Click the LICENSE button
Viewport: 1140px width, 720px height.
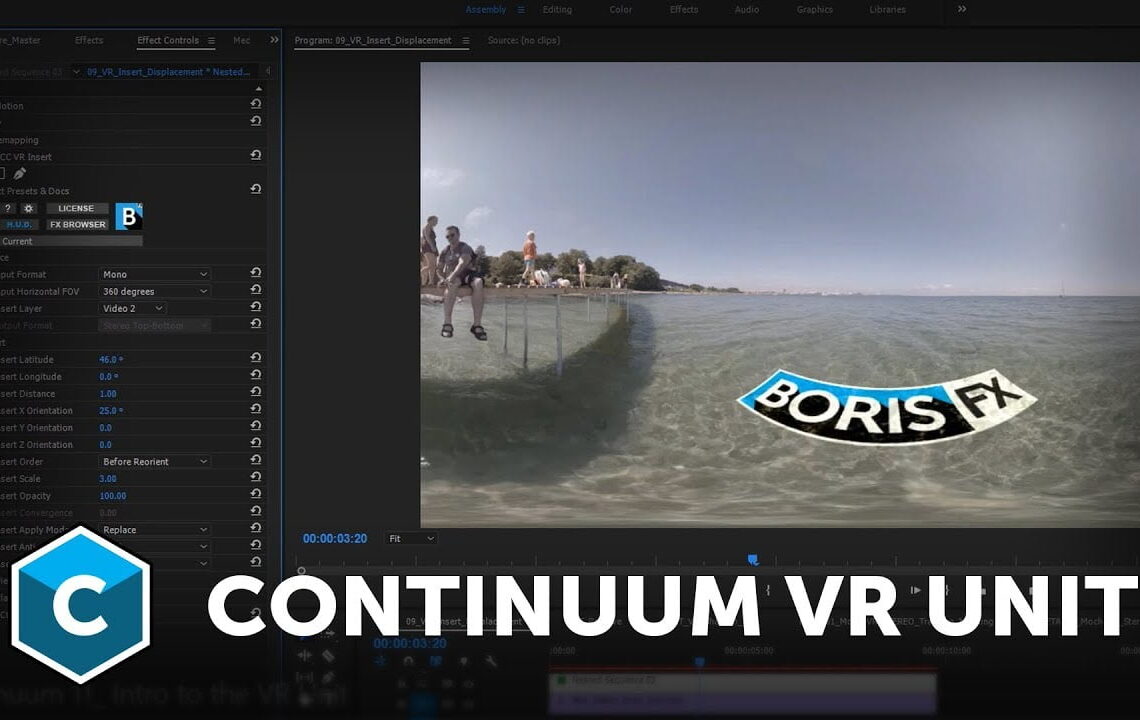tap(77, 208)
